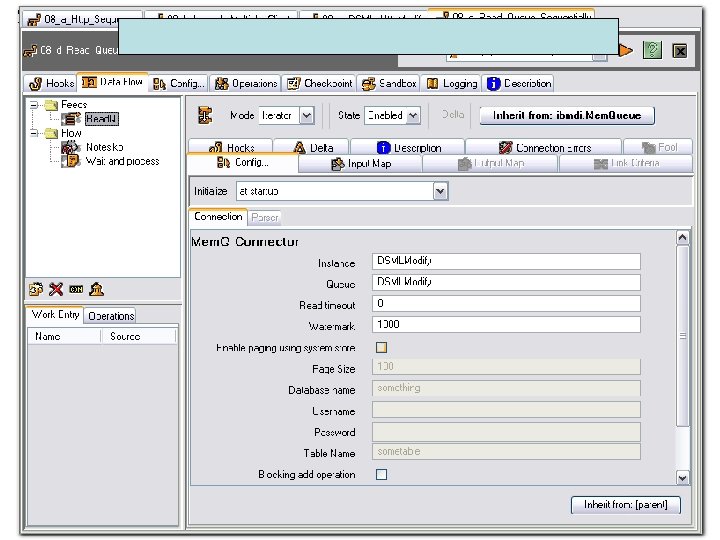Toggle the Blocking add operation checkbox

[381, 474]
